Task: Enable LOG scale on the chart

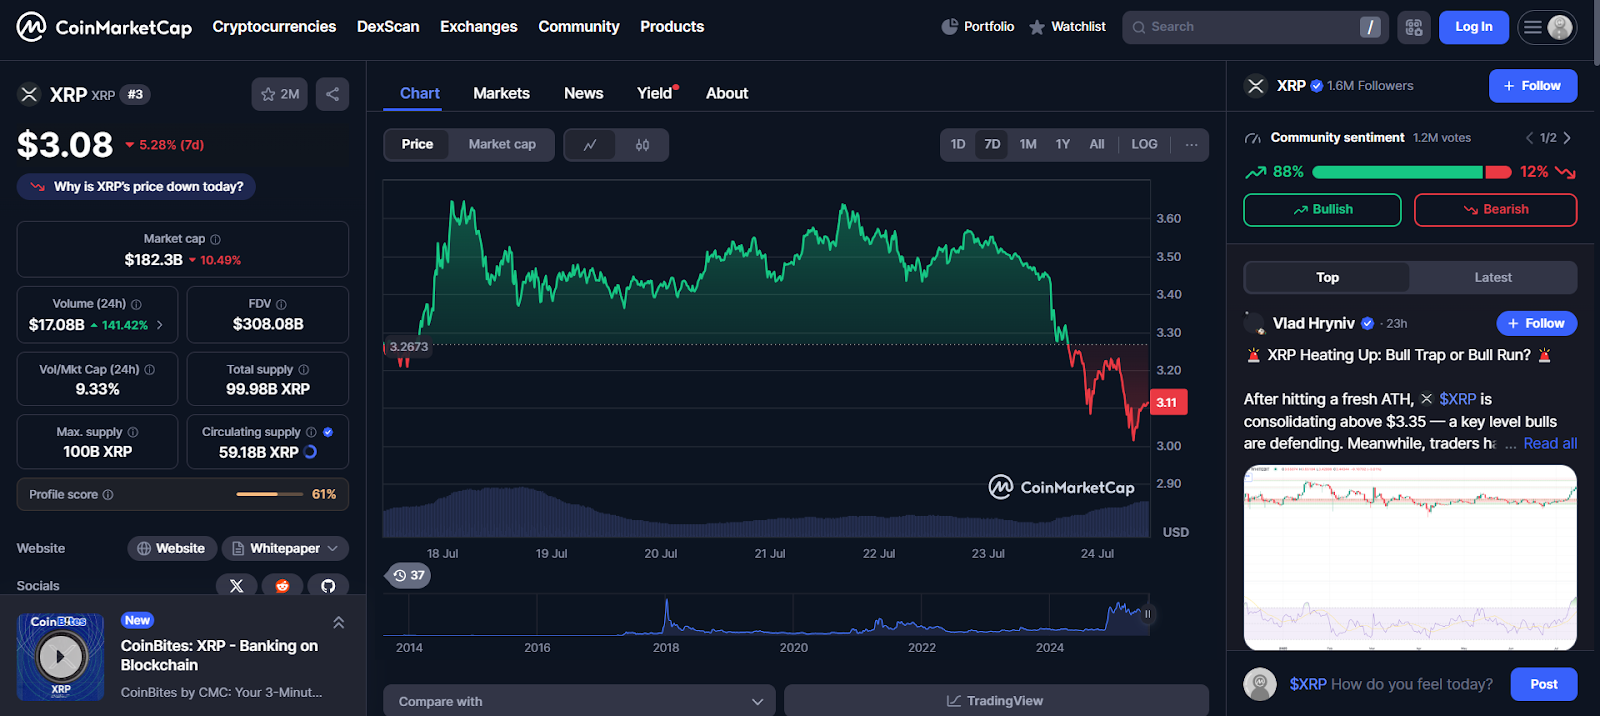Action: pos(1144,145)
